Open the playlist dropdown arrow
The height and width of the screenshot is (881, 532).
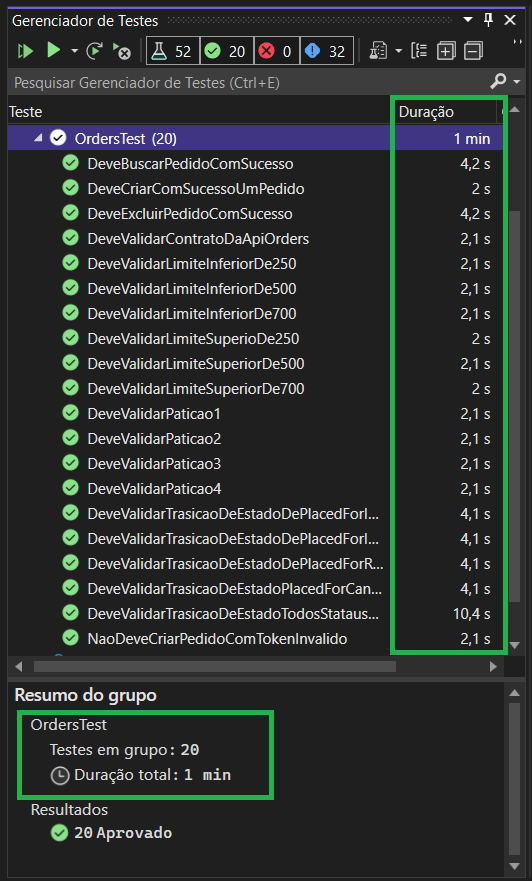[399, 51]
